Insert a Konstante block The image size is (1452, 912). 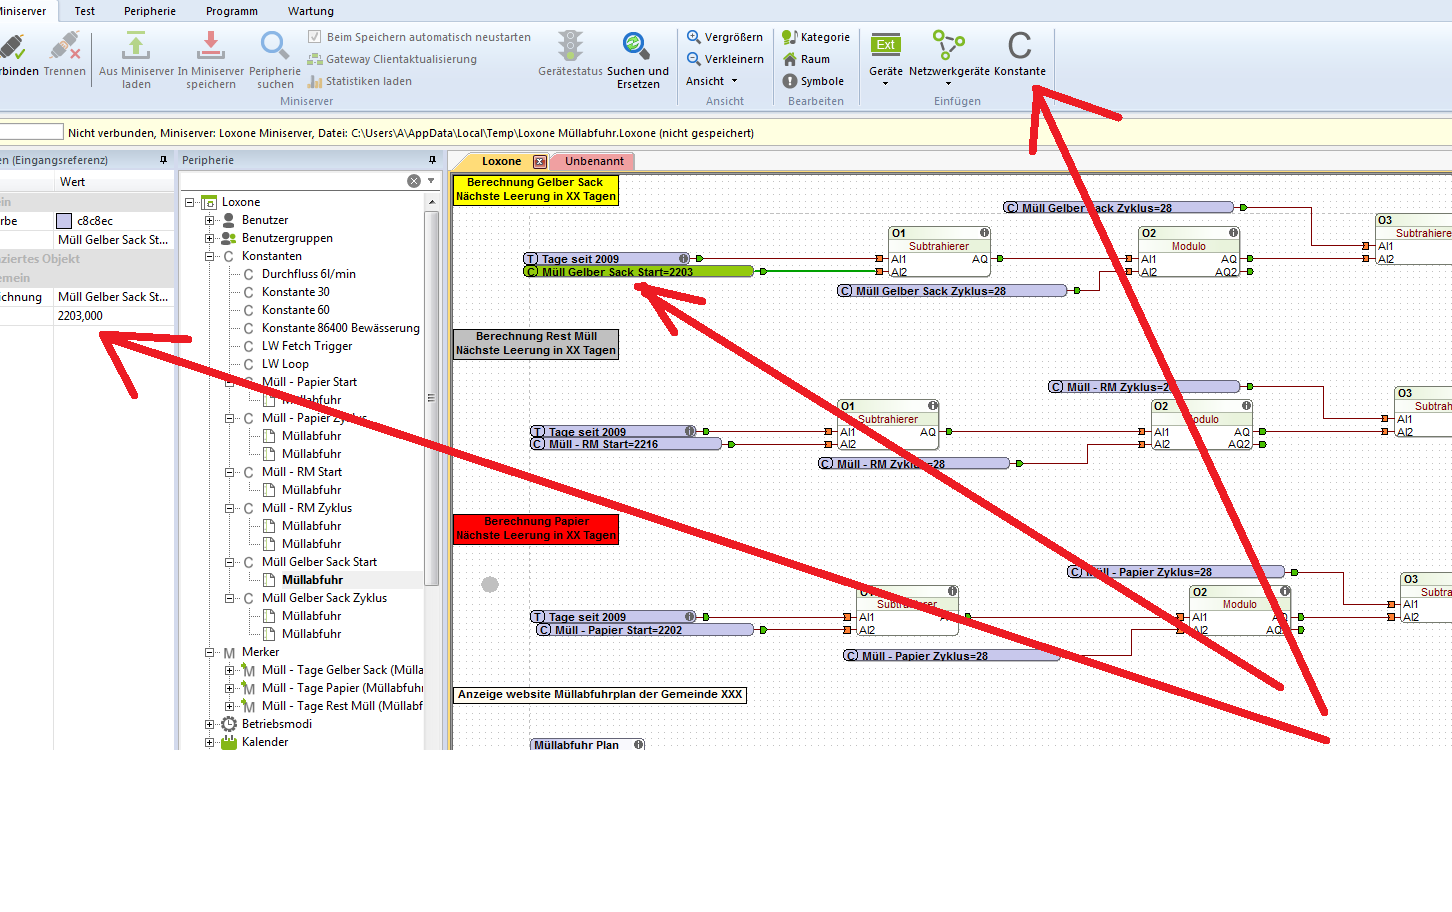pyautogui.click(x=1020, y=54)
